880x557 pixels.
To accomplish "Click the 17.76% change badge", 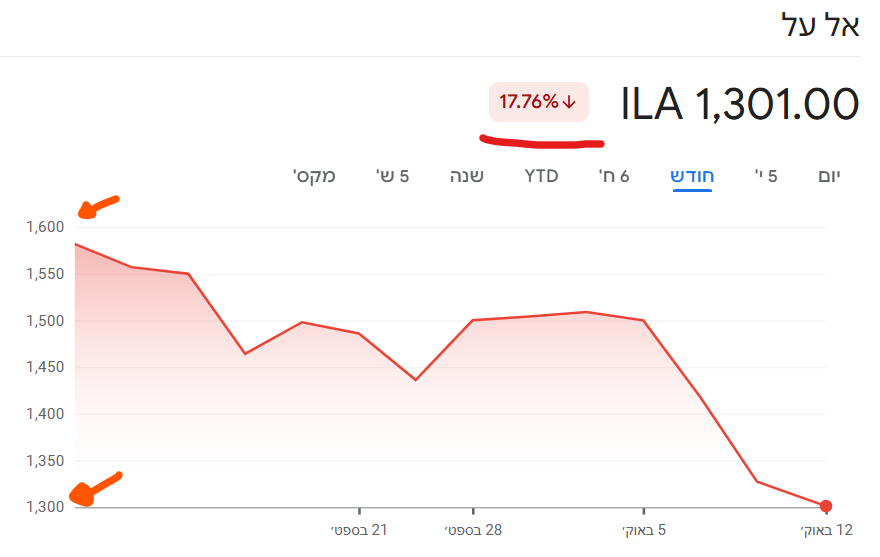I will [x=538, y=102].
